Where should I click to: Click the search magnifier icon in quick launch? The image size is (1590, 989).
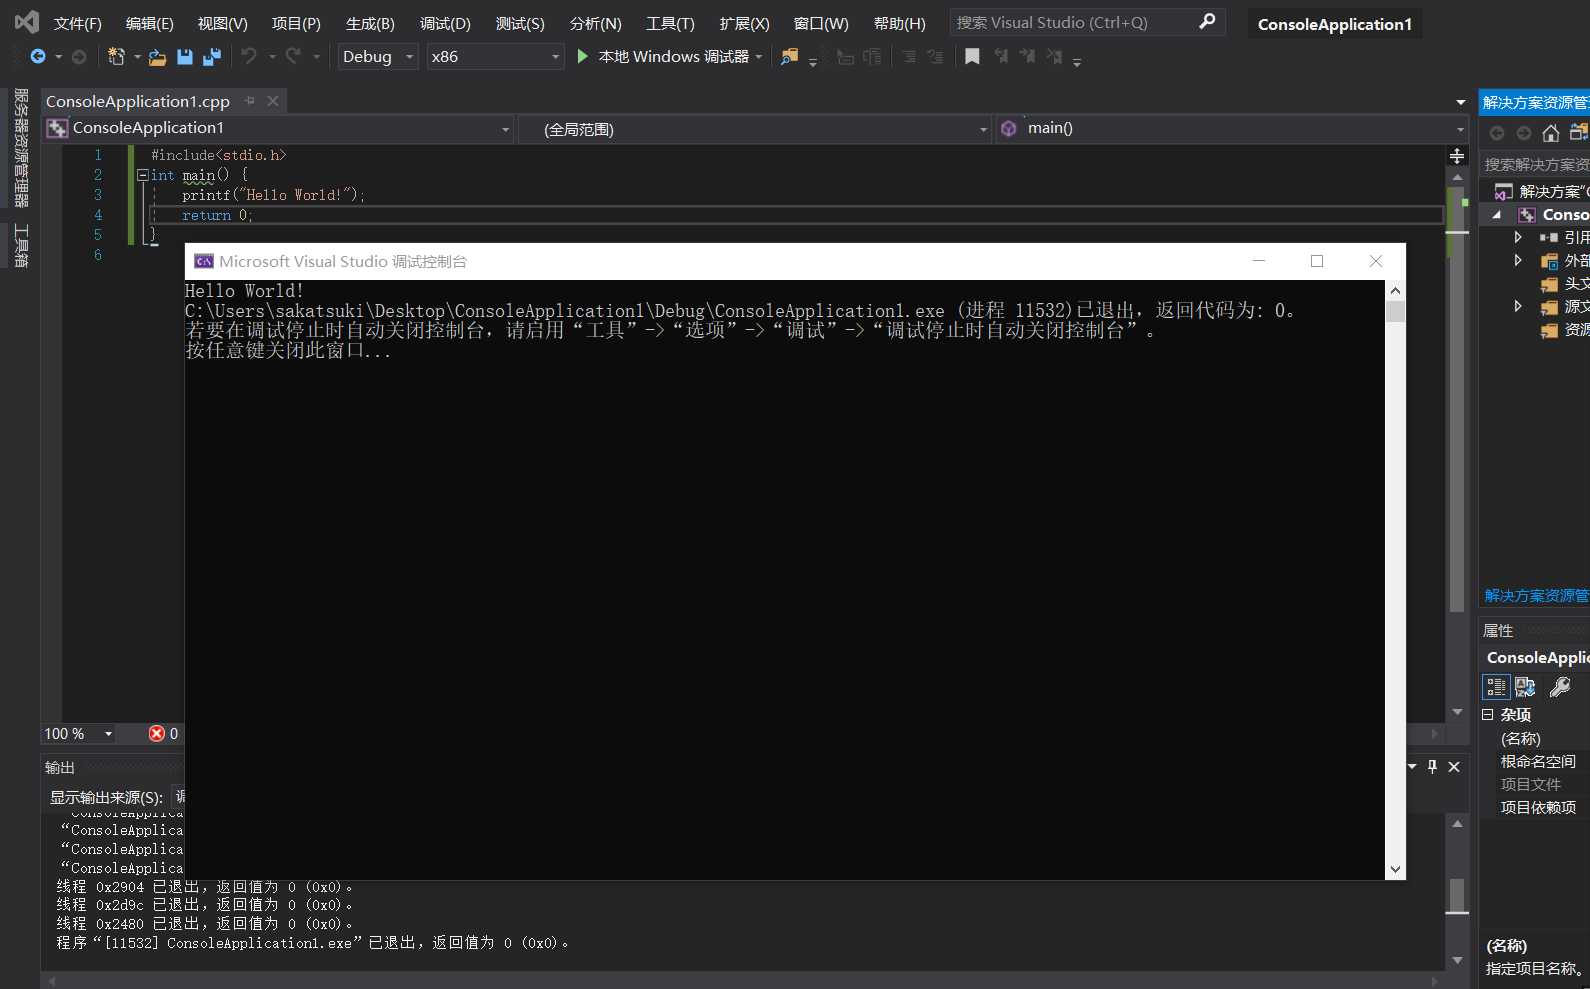1207,21
